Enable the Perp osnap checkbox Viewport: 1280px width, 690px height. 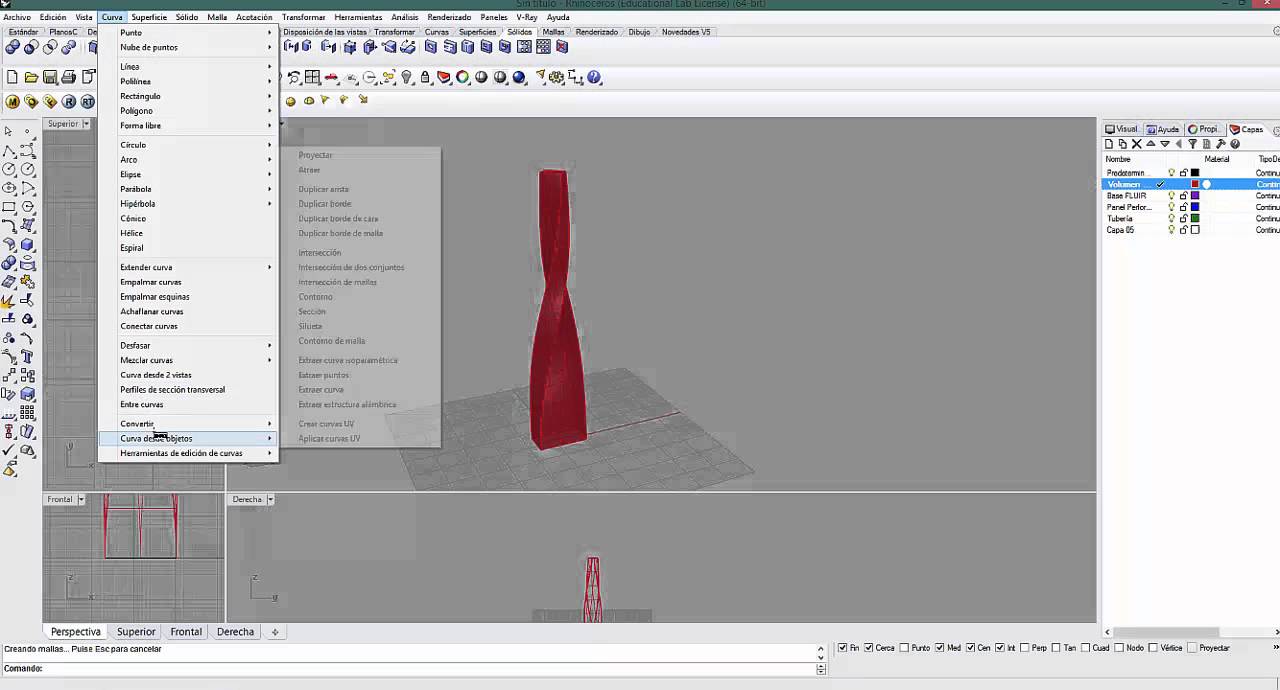coord(1024,648)
